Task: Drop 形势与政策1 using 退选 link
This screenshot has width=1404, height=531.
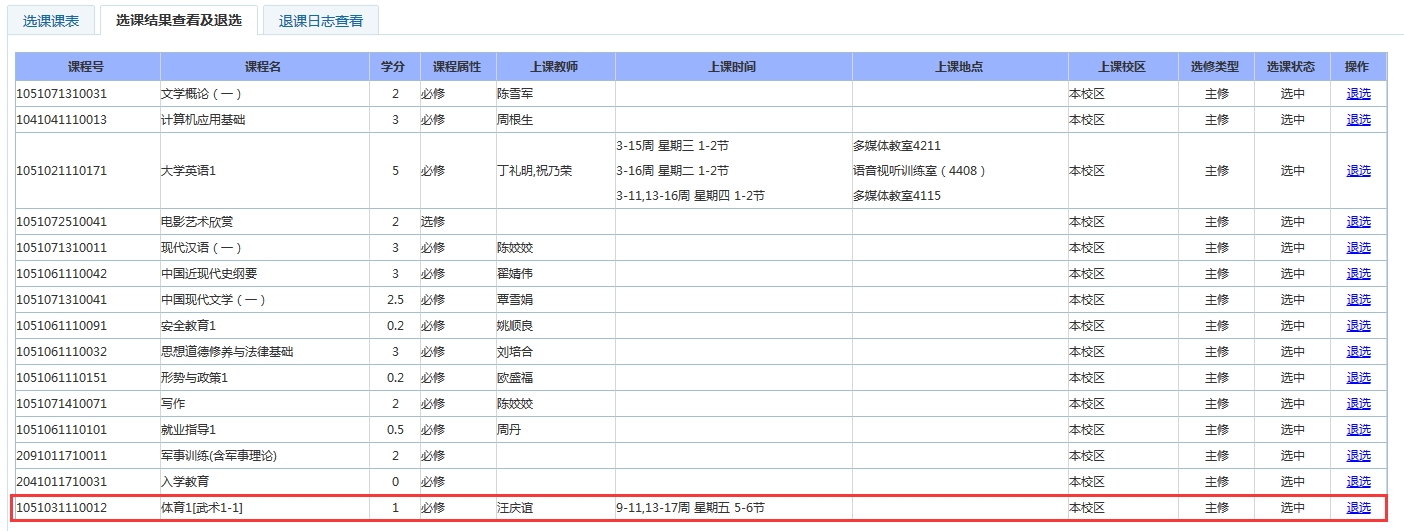Action: (1358, 378)
